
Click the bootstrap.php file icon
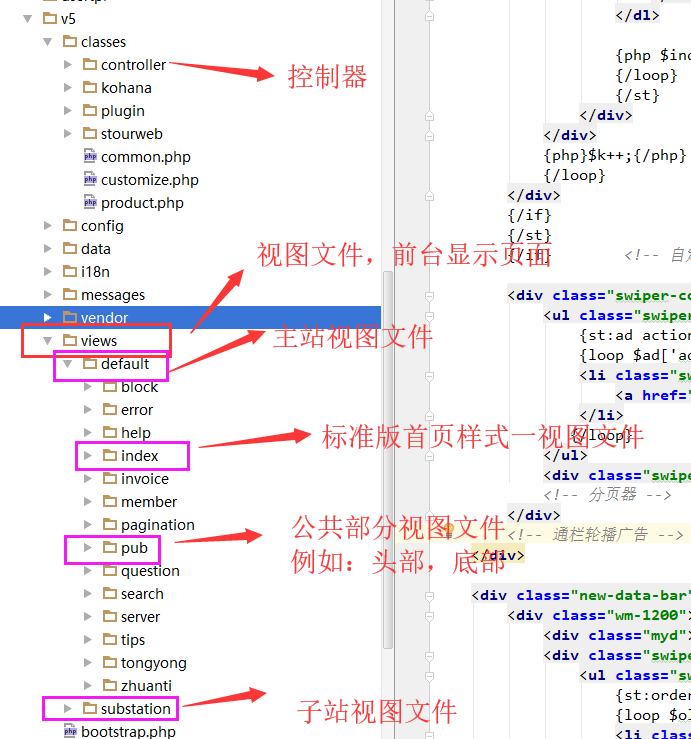(70, 732)
